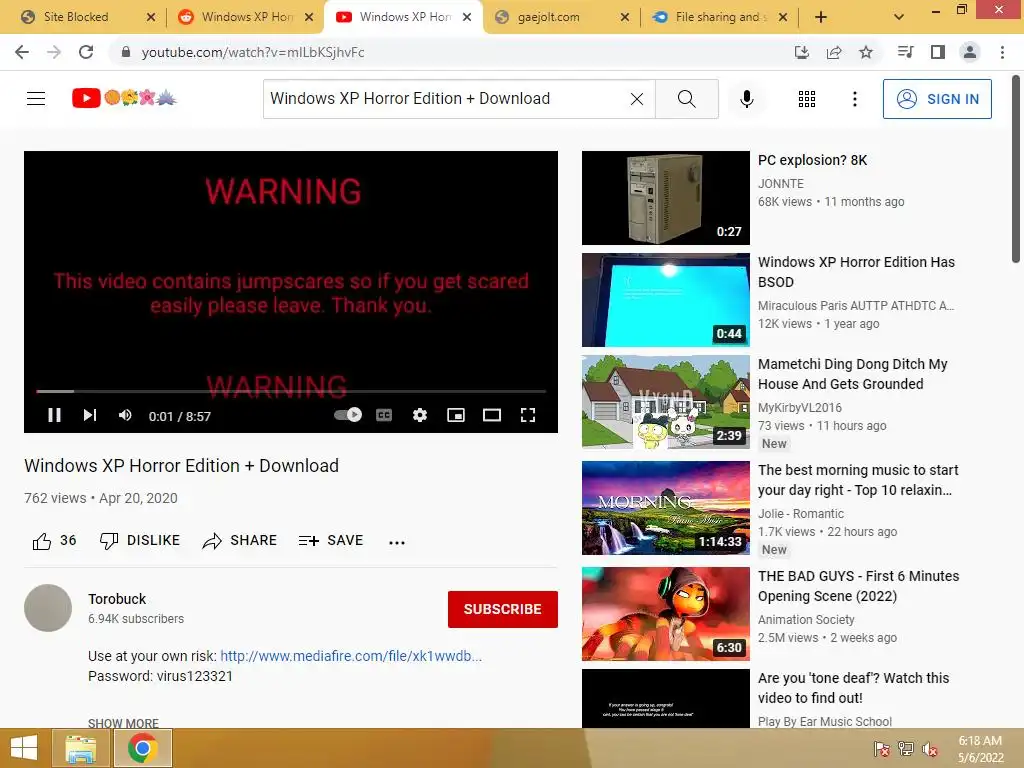Like the video with thumbs up
Viewport: 1024px width, 768px height.
(54, 541)
